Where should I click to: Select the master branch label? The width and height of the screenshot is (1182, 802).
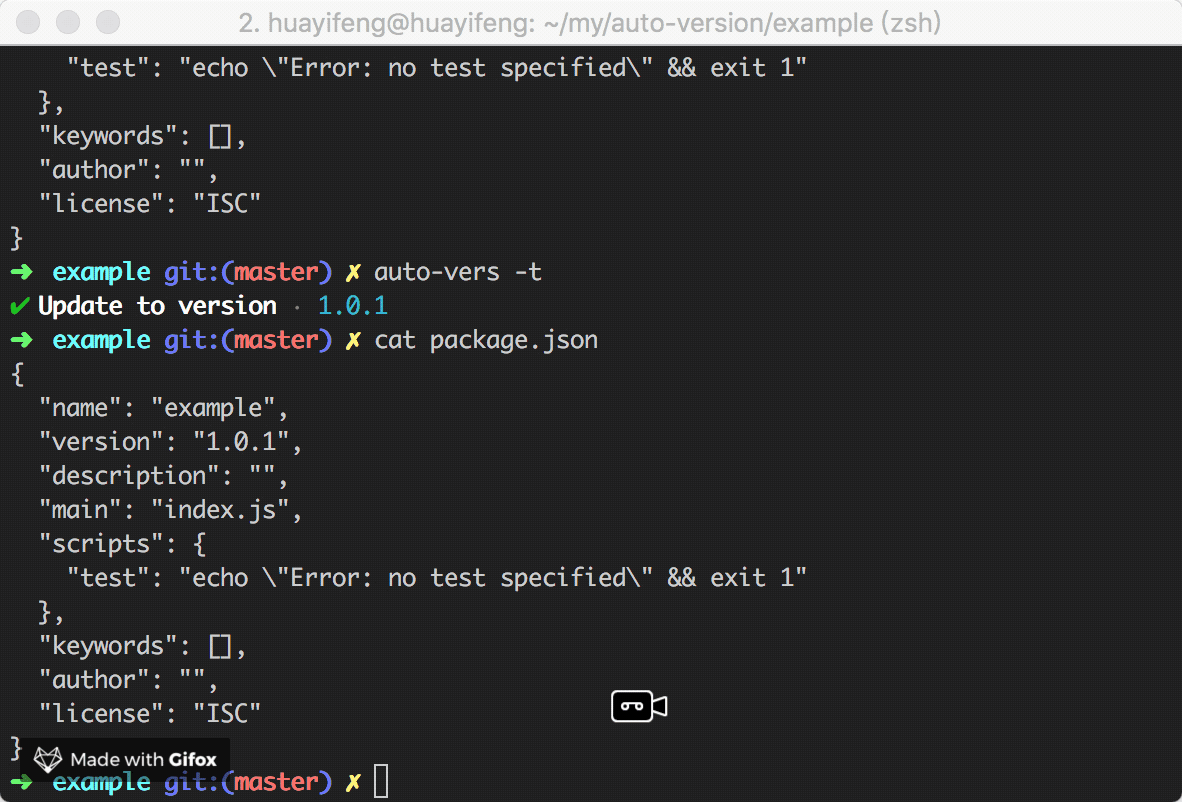[x=276, y=271]
